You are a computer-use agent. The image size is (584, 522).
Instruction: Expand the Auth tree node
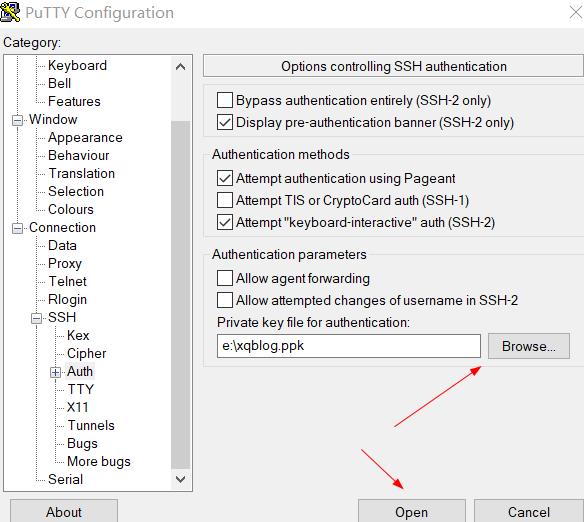[x=55, y=372]
